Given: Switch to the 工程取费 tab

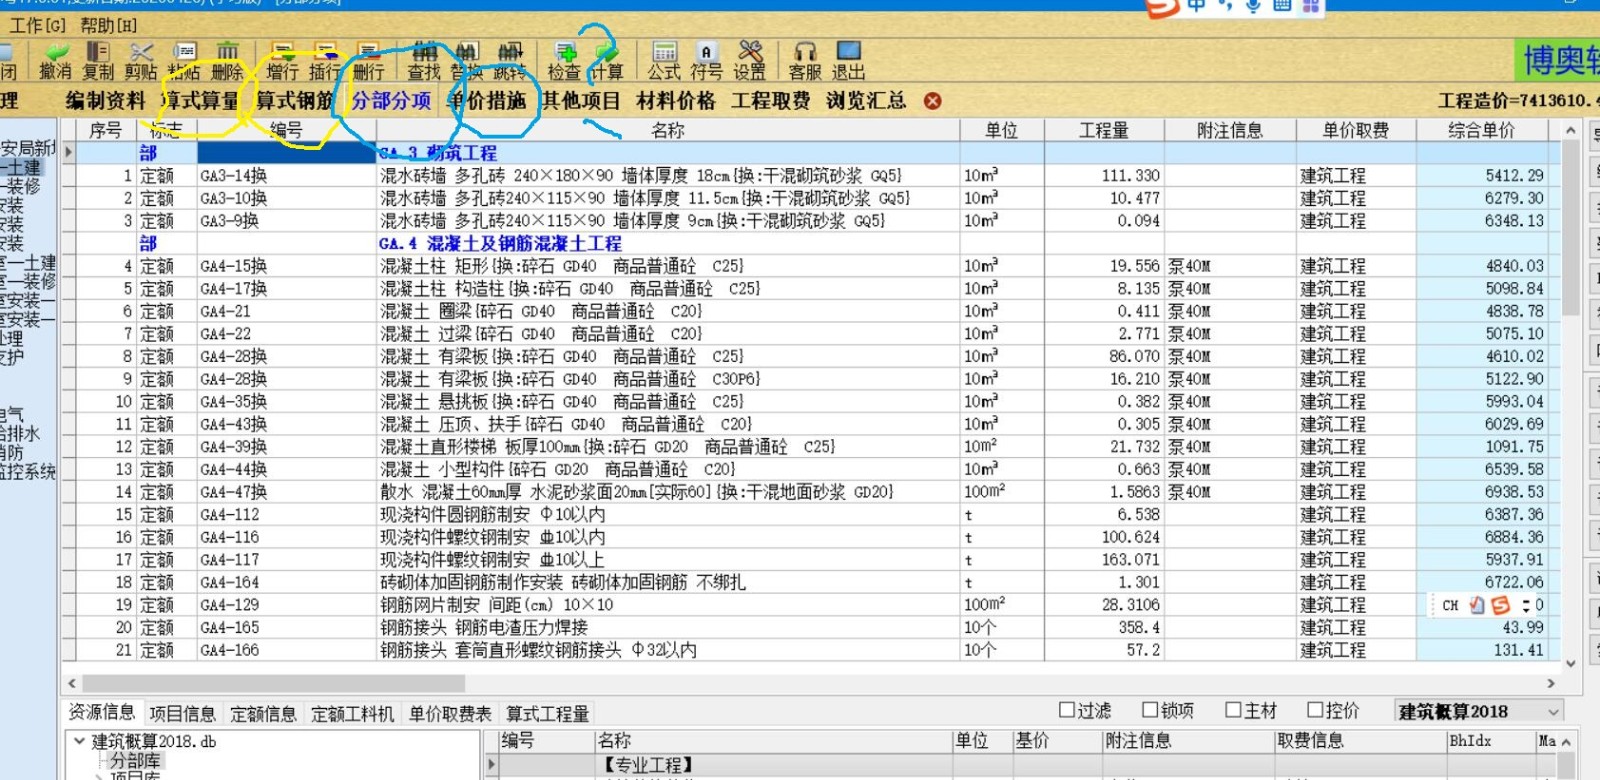Looking at the screenshot, I should 770,101.
